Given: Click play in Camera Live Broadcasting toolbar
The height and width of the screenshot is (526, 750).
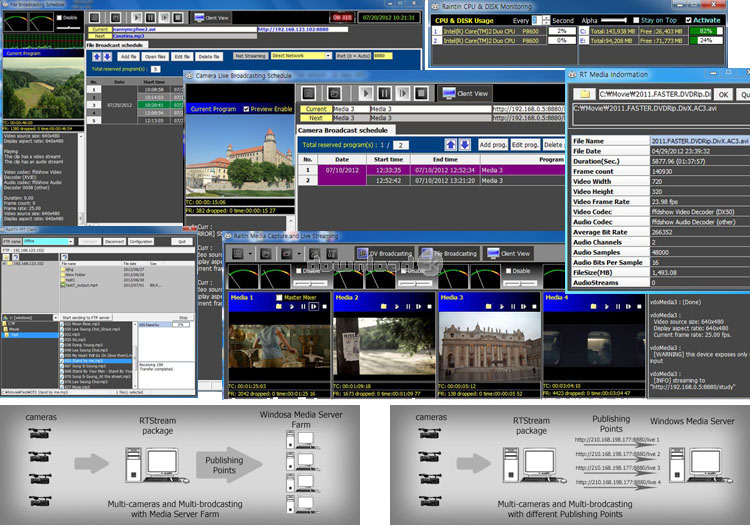Looking at the screenshot, I should [366, 93].
